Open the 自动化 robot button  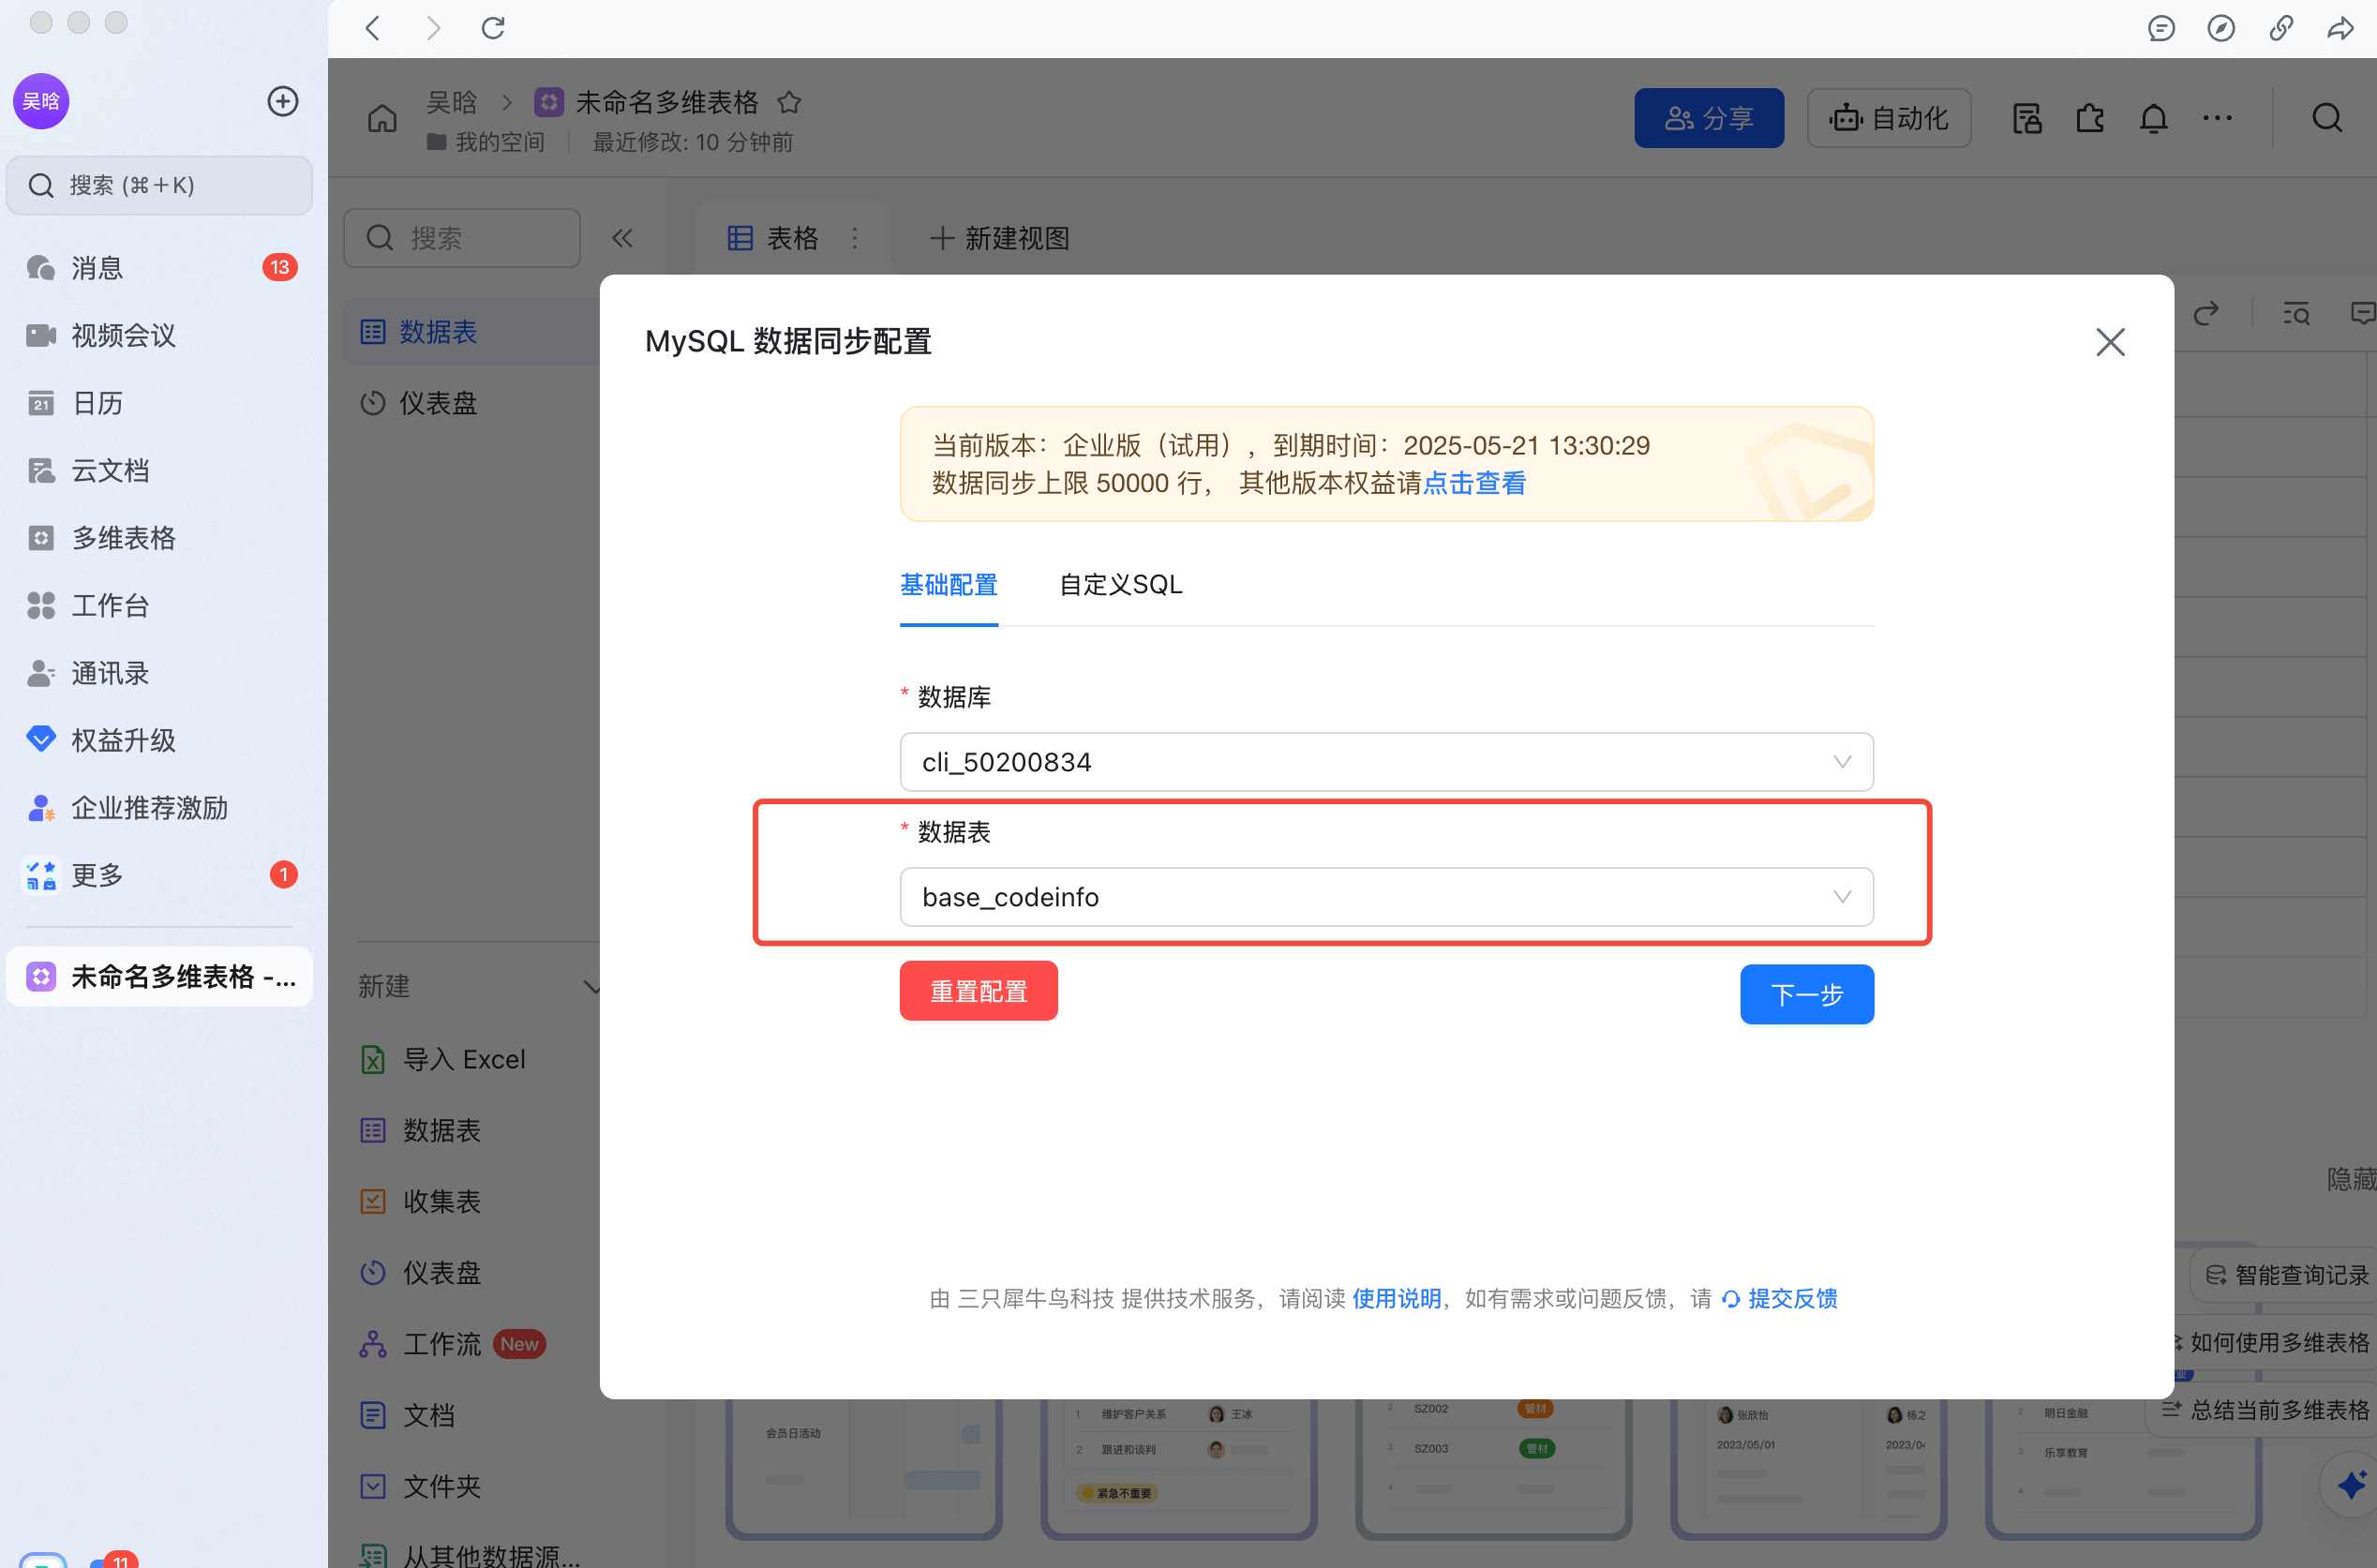coord(1888,118)
